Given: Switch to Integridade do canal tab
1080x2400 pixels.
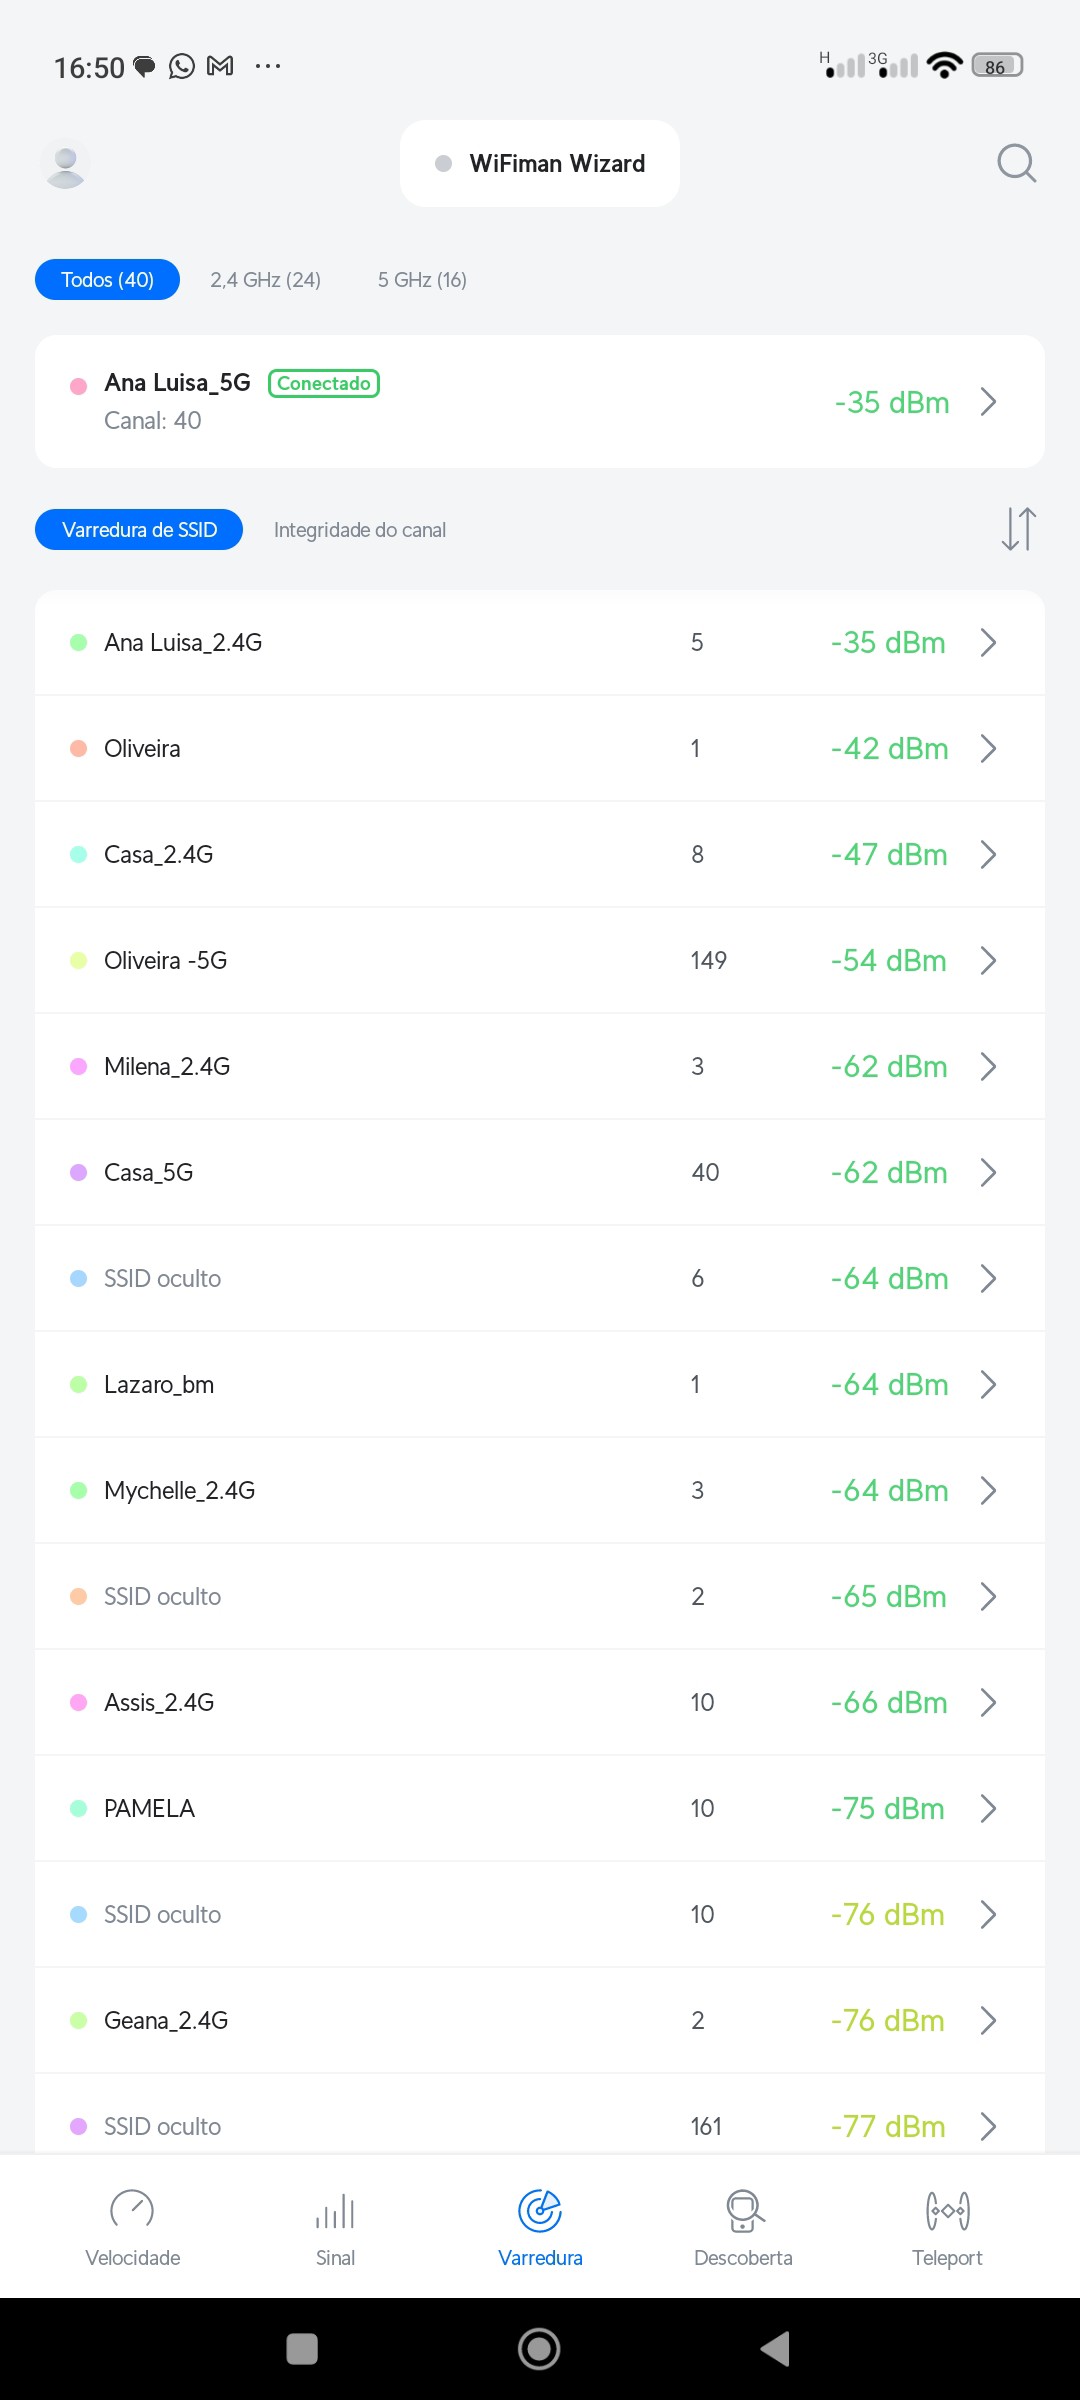Looking at the screenshot, I should [x=360, y=530].
